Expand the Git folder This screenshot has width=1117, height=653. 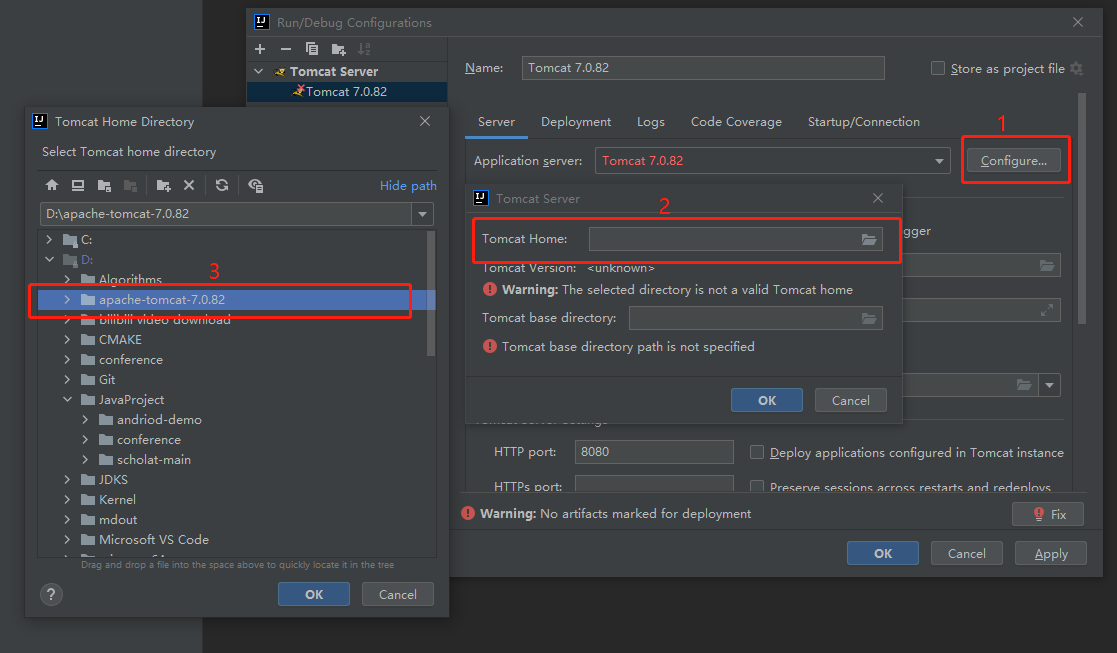67,380
